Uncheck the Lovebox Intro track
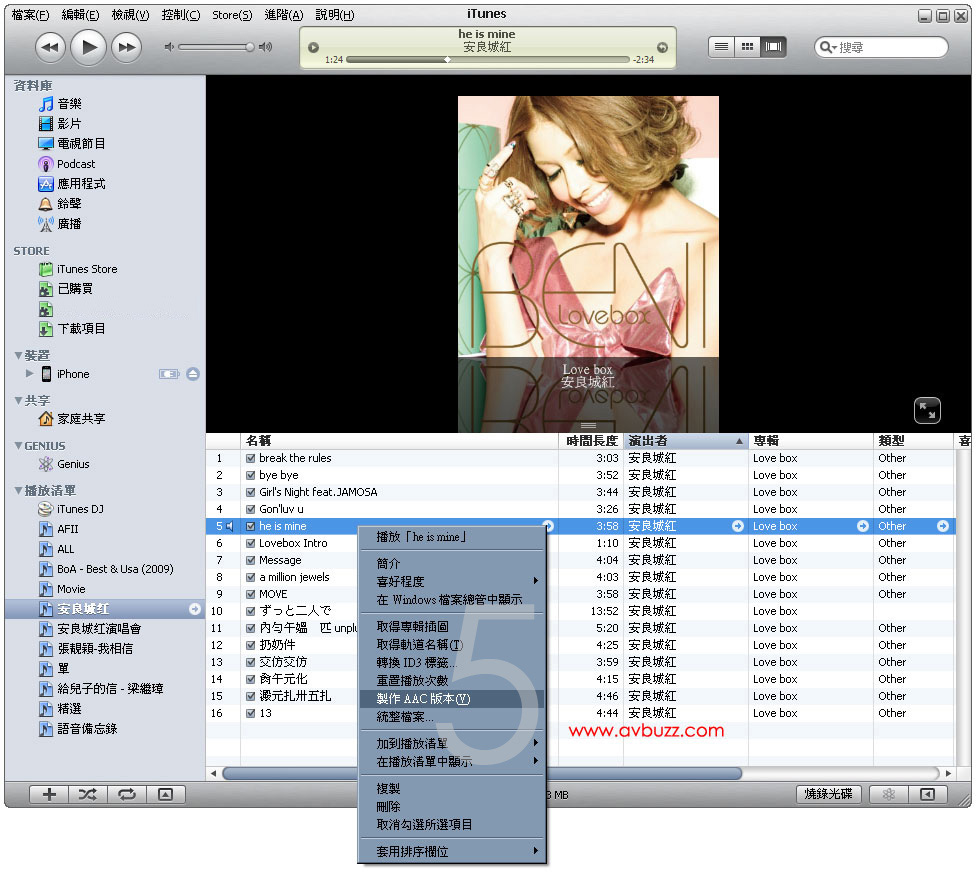This screenshot has height=876, width=977. (x=250, y=543)
